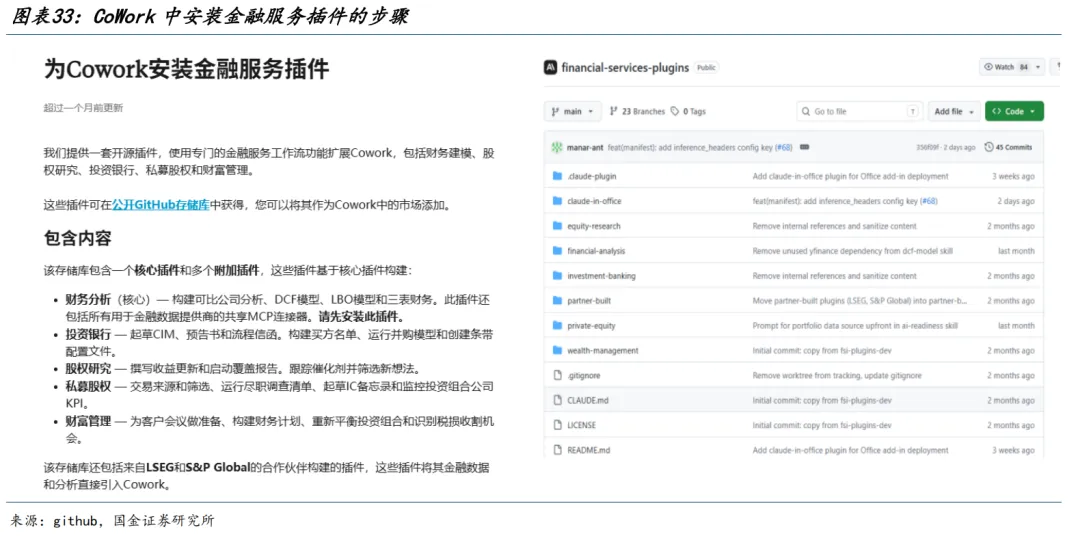1080x536 pixels.
Task: Open the .claude-plugin folder name
Action: pos(592,176)
